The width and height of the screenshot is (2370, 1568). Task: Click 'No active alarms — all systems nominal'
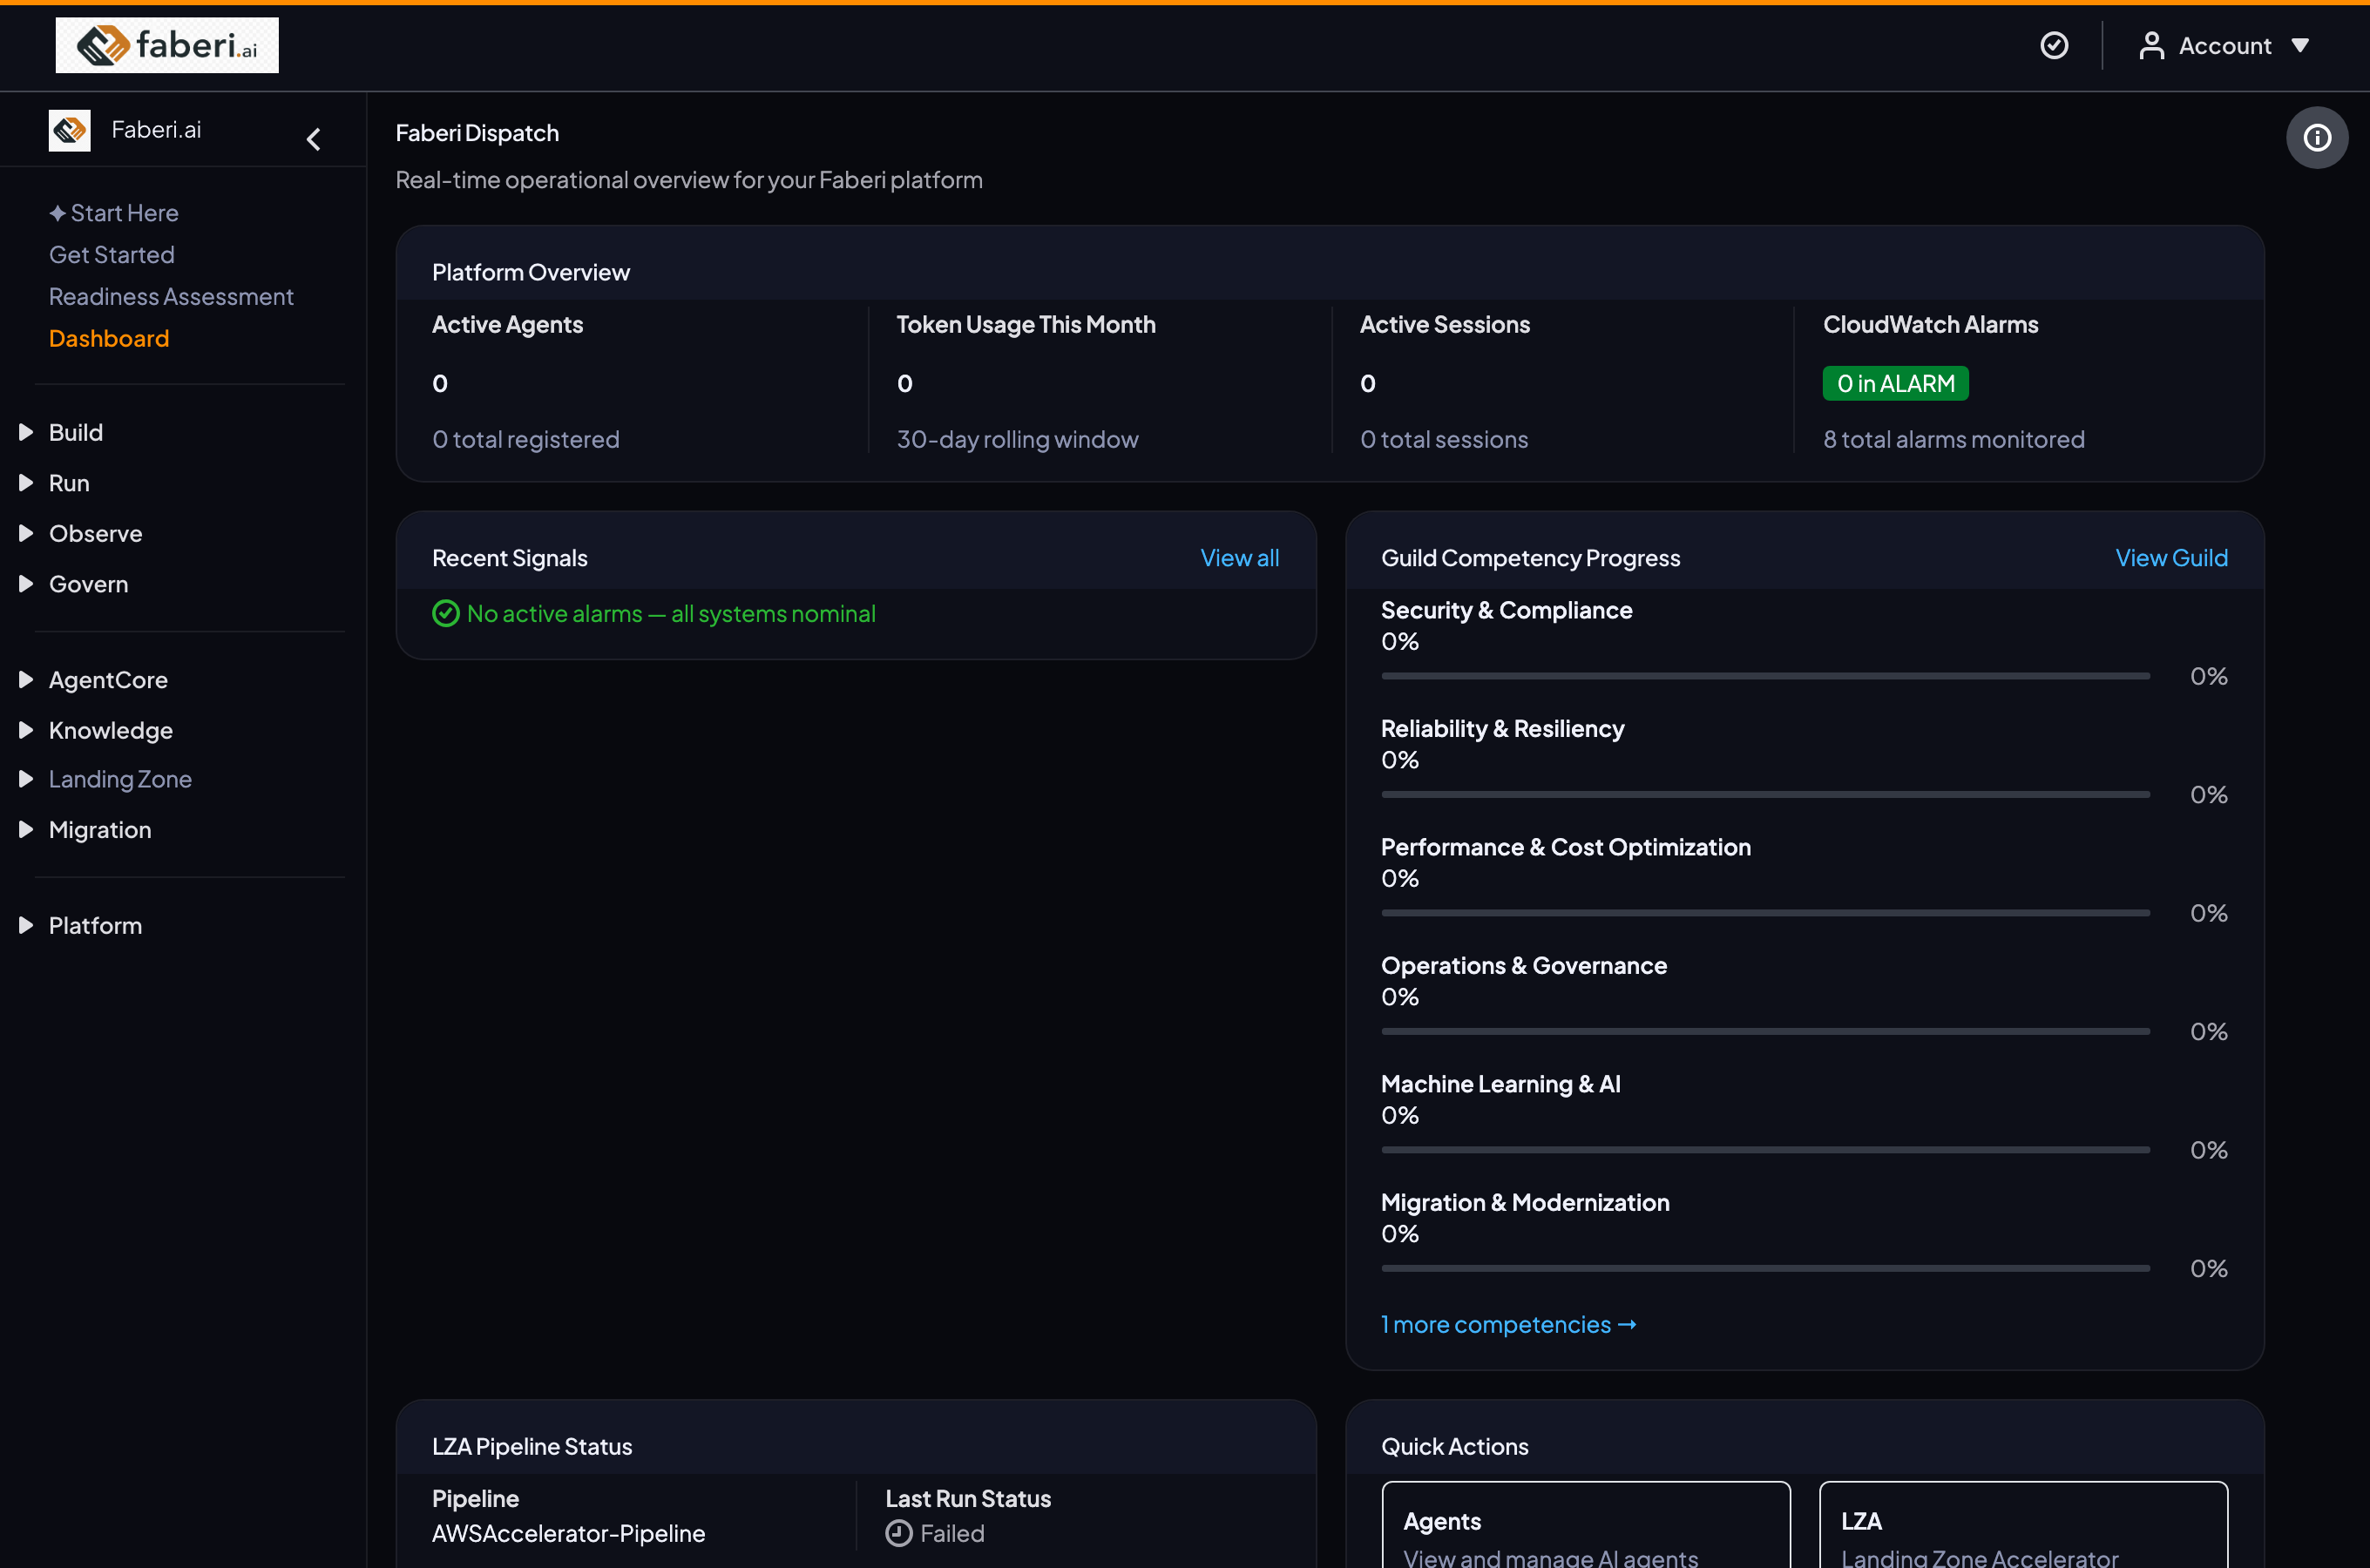pos(671,613)
